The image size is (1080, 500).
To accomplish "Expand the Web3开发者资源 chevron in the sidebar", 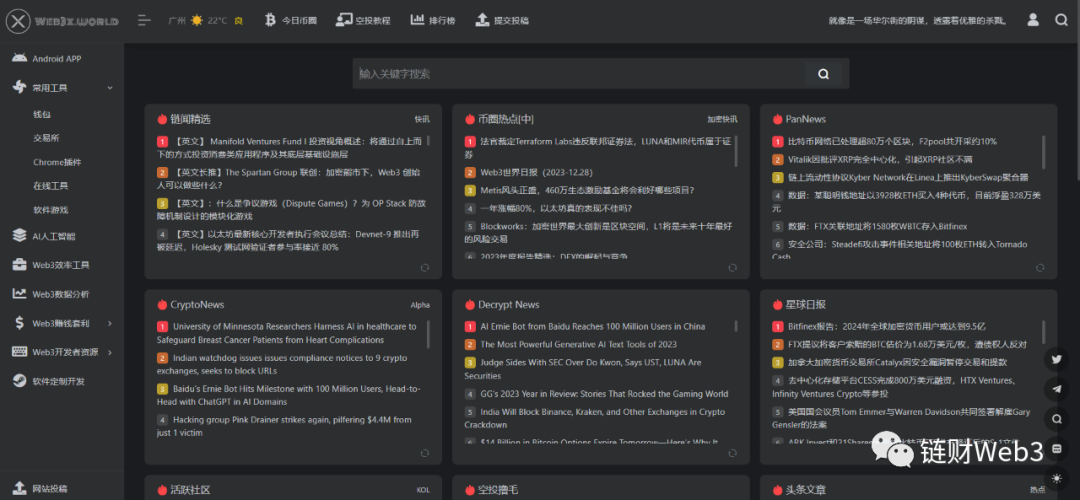I will [110, 352].
